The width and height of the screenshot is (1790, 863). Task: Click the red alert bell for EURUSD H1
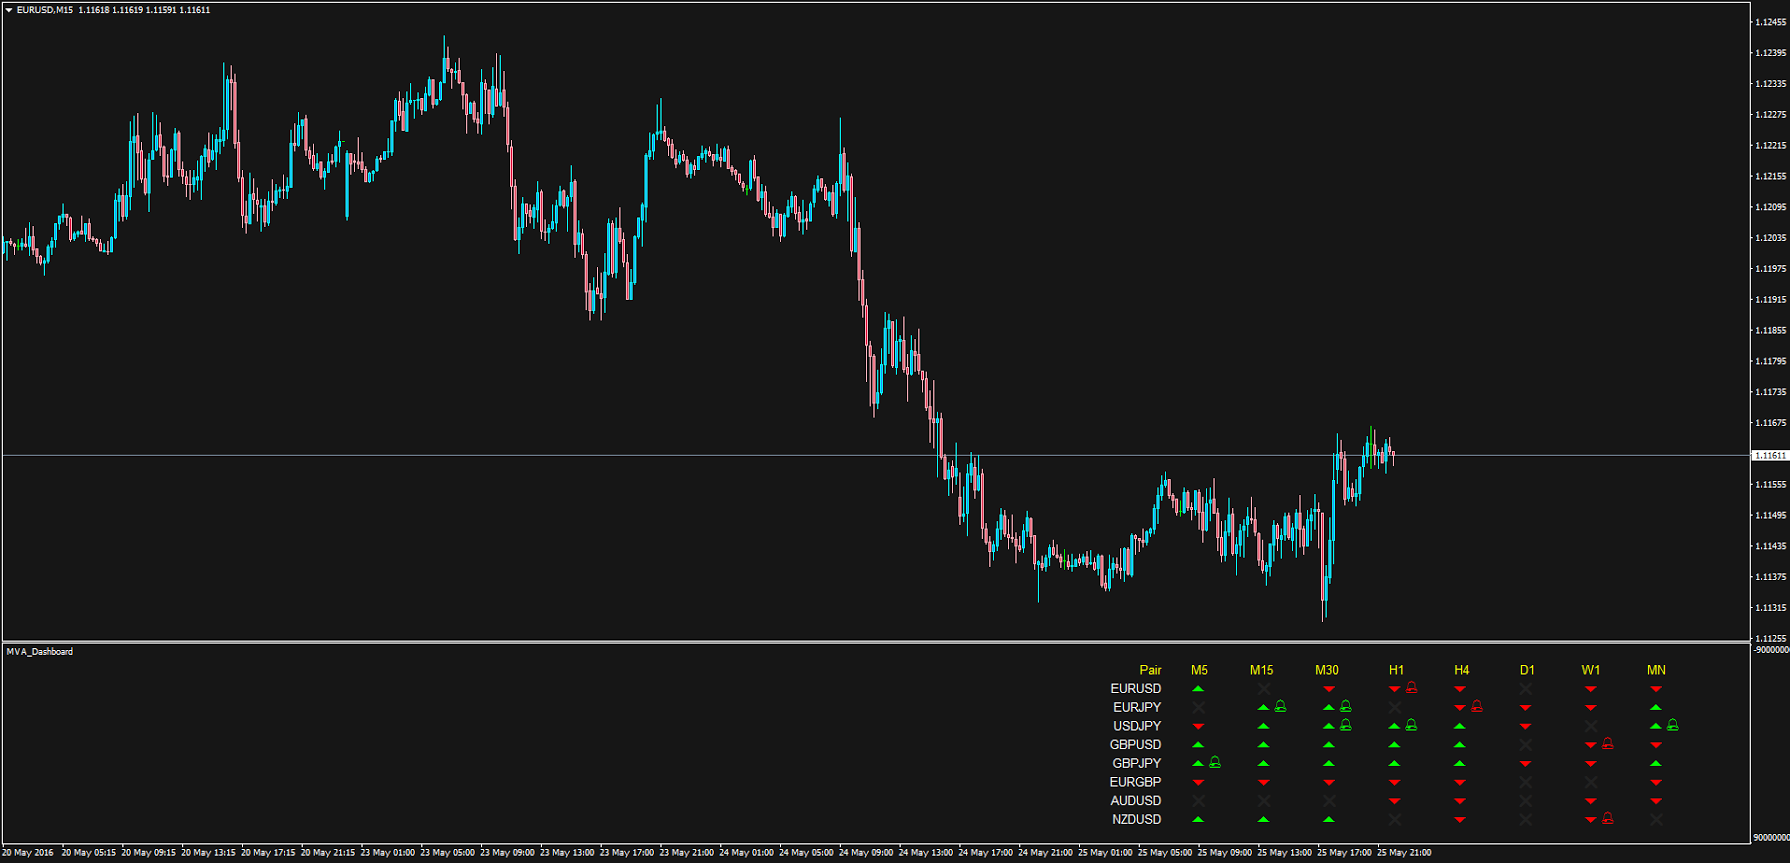(x=1412, y=688)
